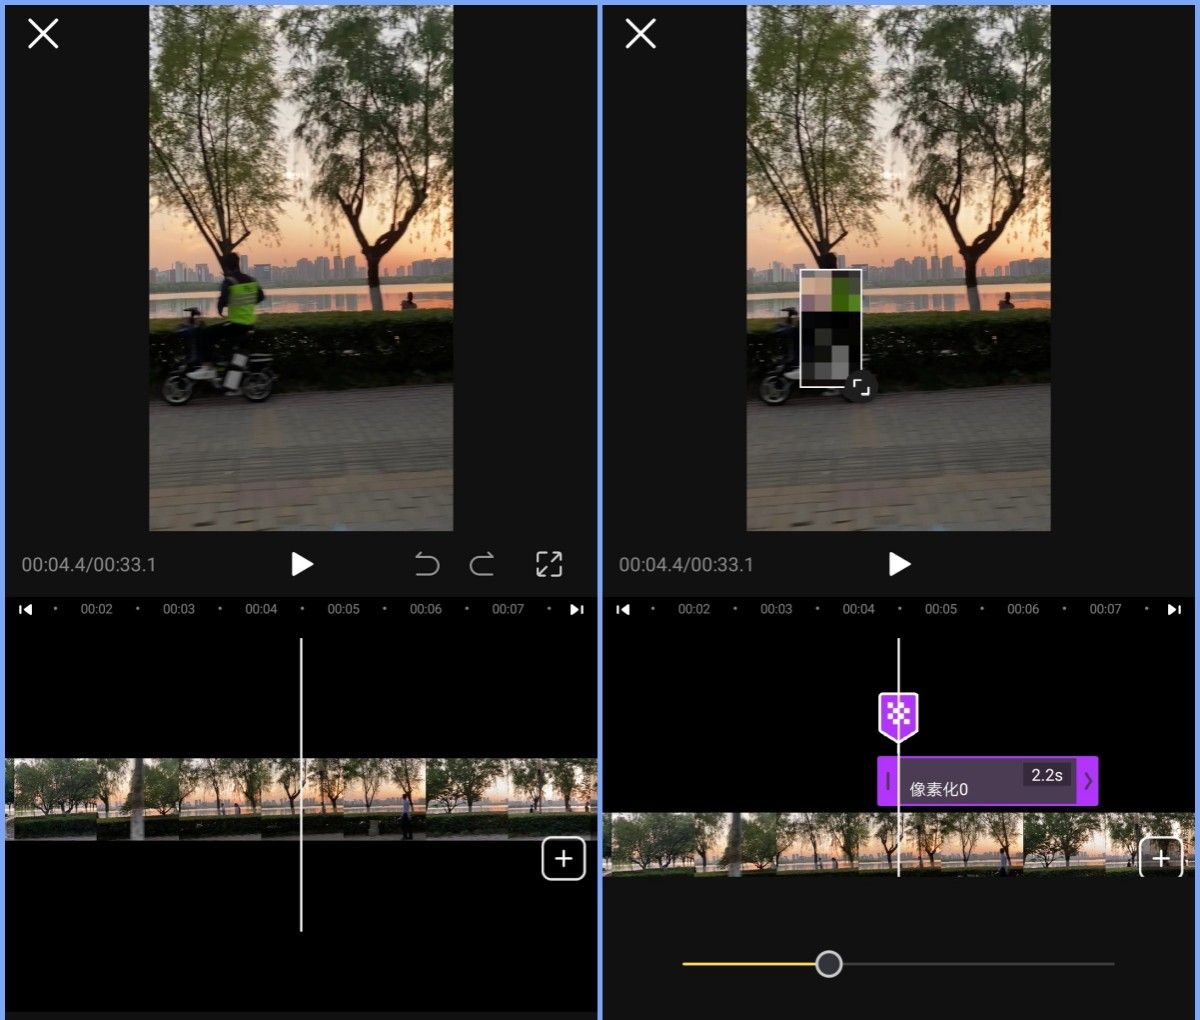The height and width of the screenshot is (1020, 1200).
Task: Redo the last edit
Action: tap(482, 564)
